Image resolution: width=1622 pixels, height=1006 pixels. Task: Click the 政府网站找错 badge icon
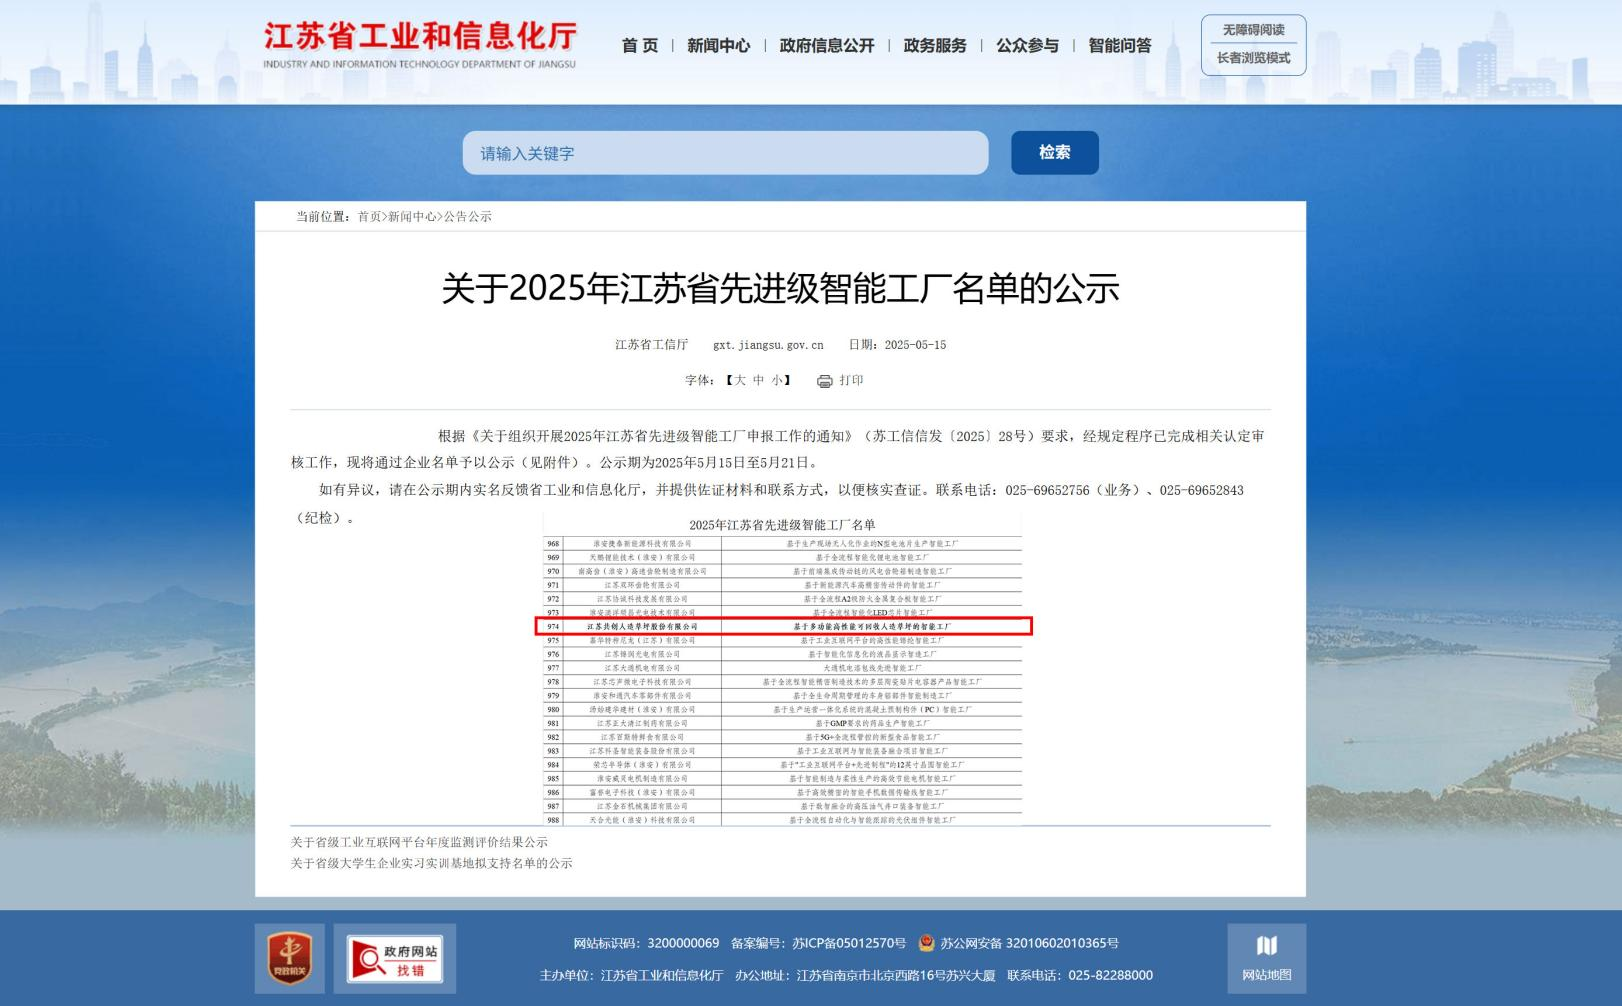(394, 958)
